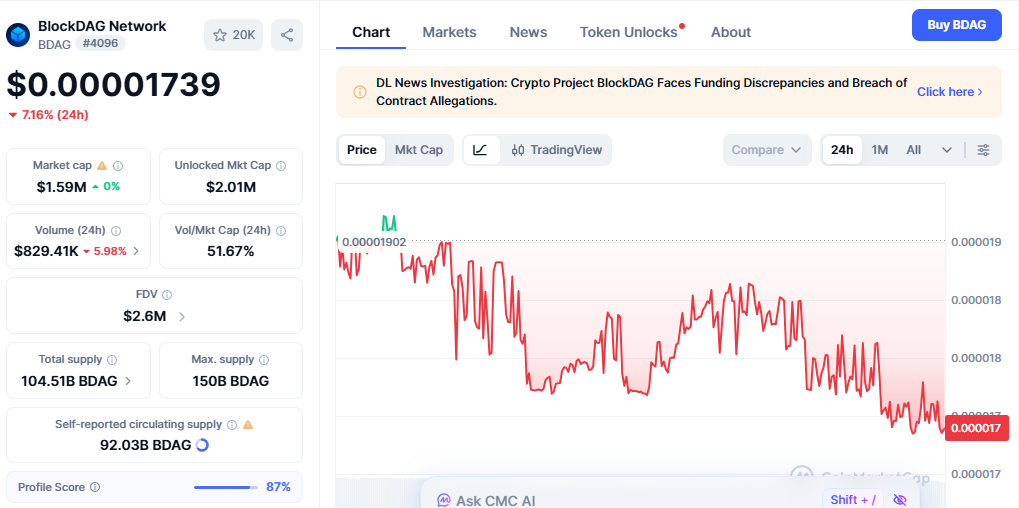Screen dimensions: 1019x508
Task: Click the Ask CMC AI logo icon
Action: [444, 500]
